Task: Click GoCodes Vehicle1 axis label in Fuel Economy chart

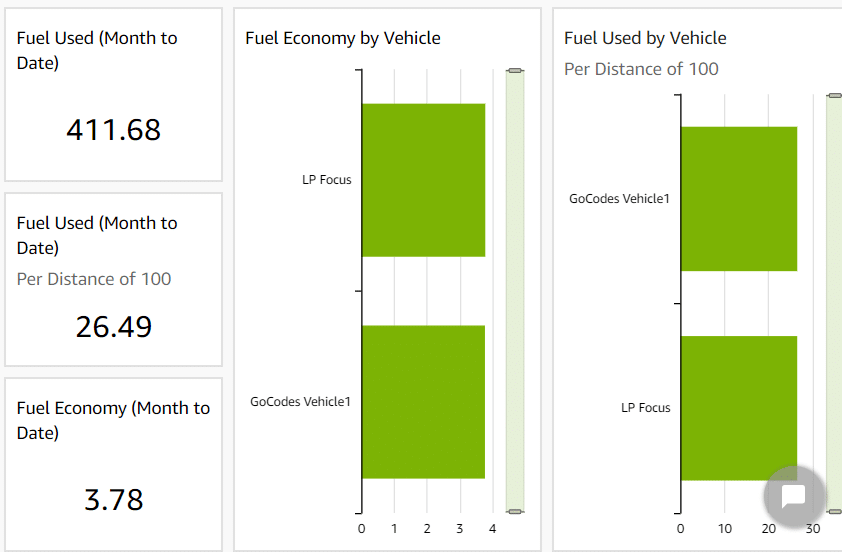Action: [300, 402]
